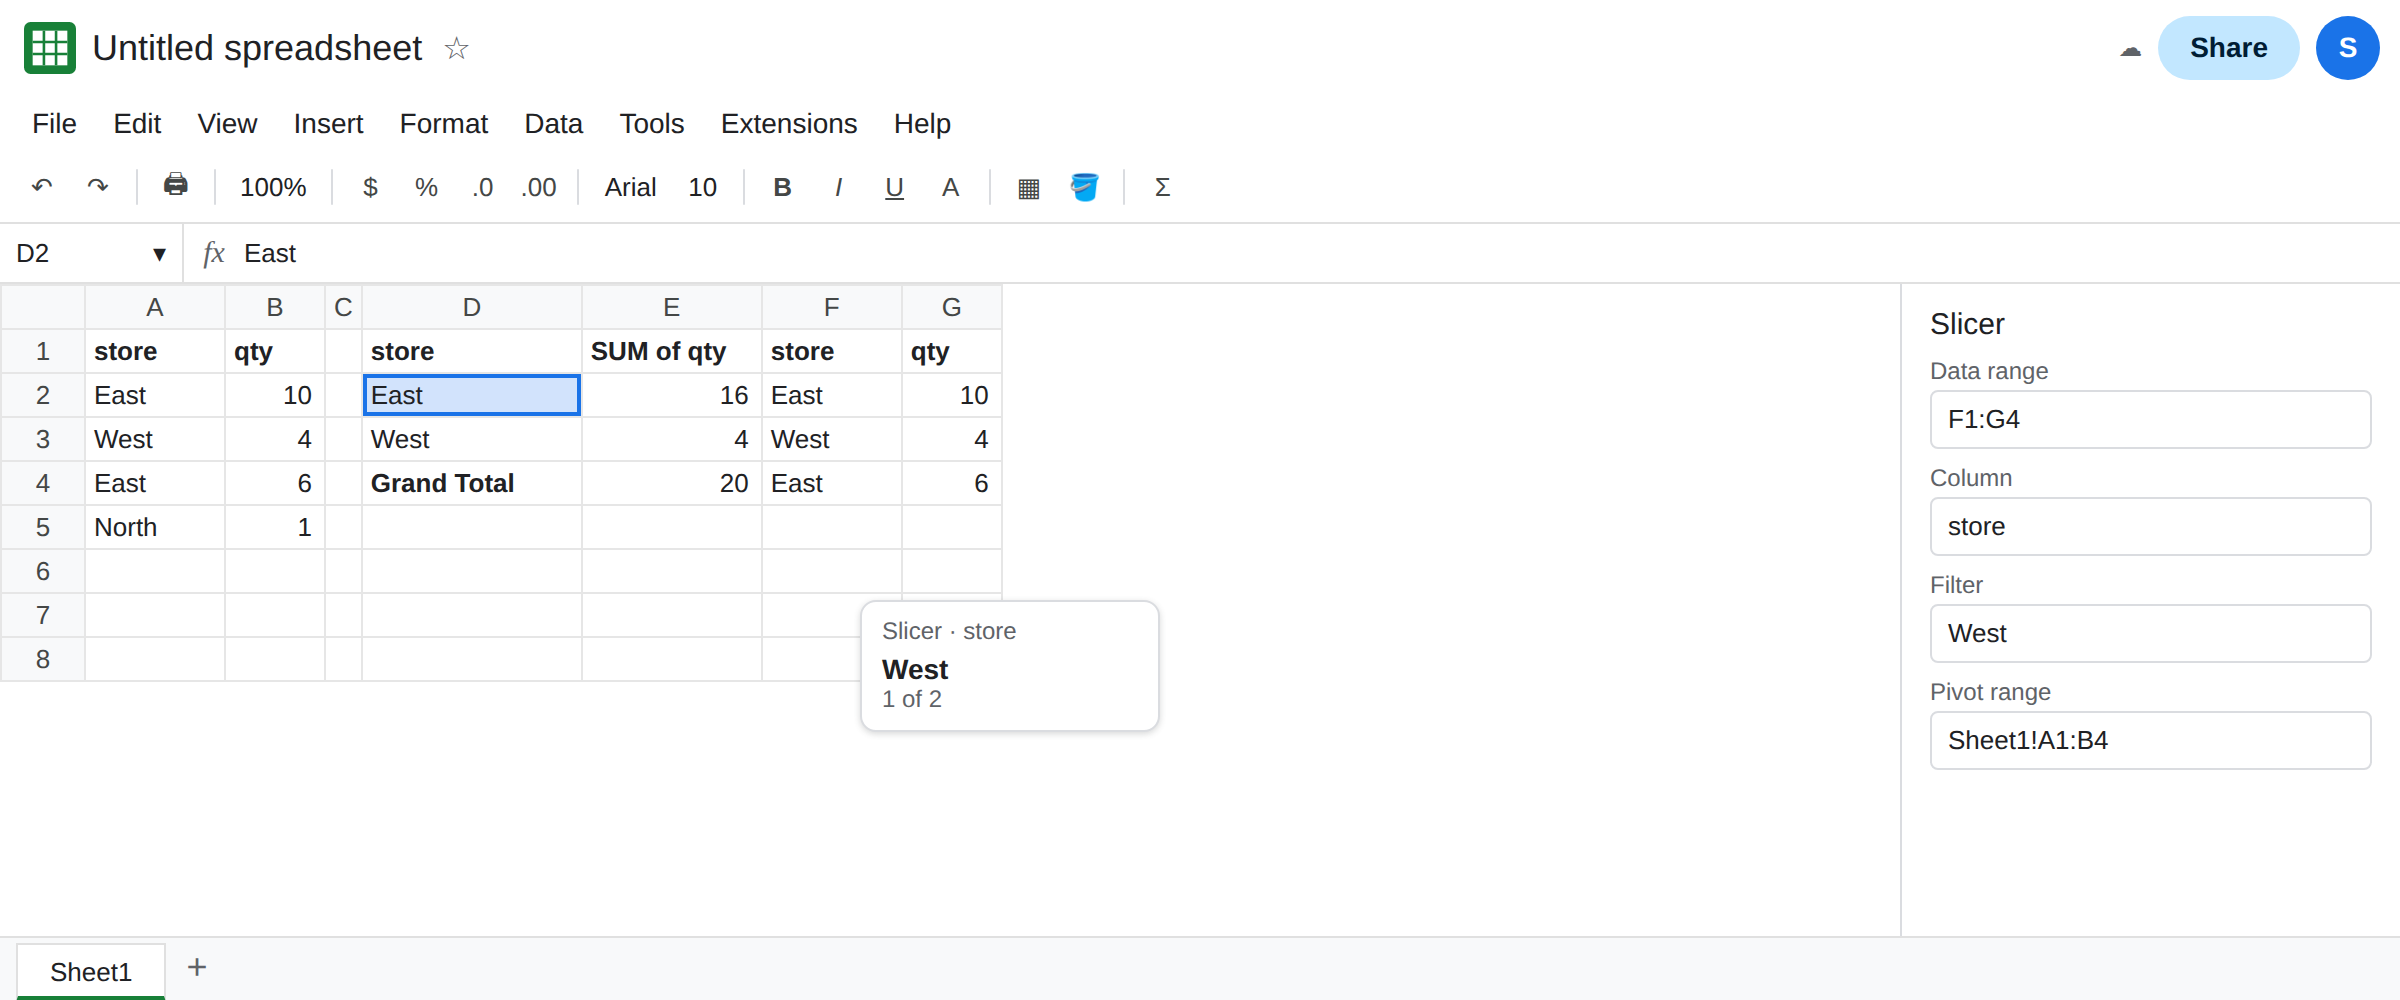Format as currency with $ icon
2400x1000 pixels.
[370, 187]
